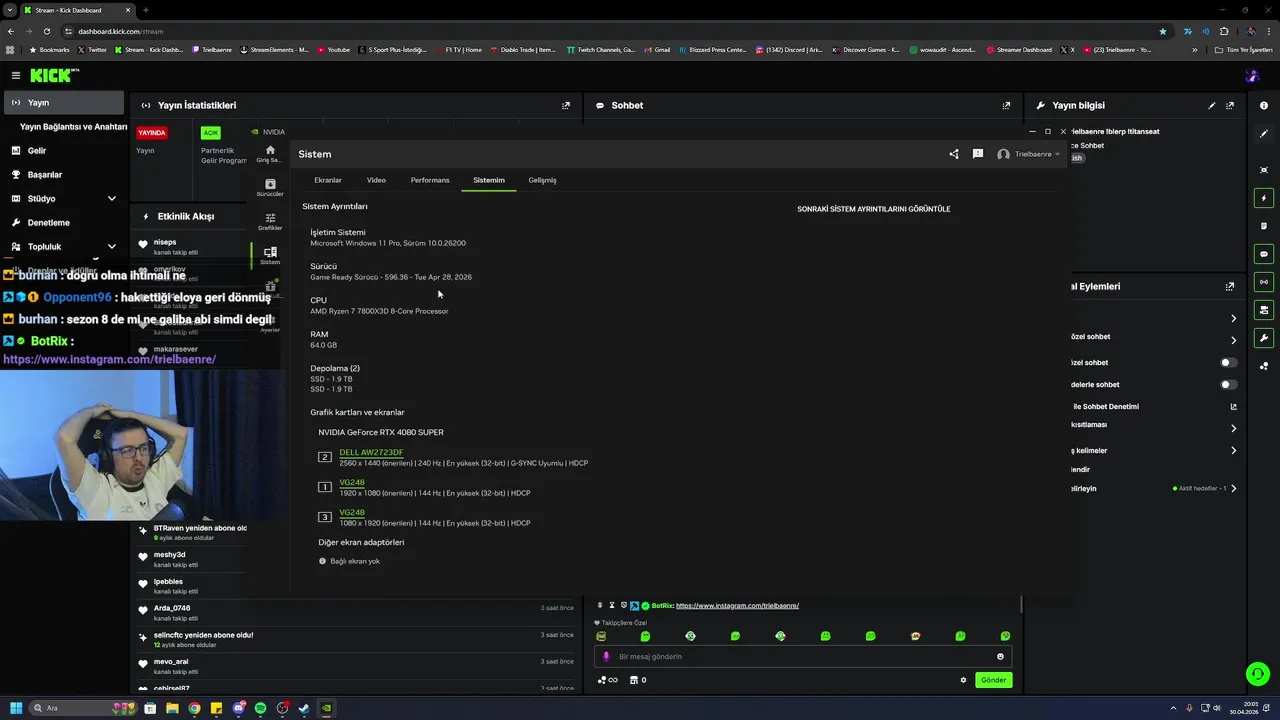Open chat settings gear near Gönder
Viewport: 1280px width, 720px height.
coord(963,680)
